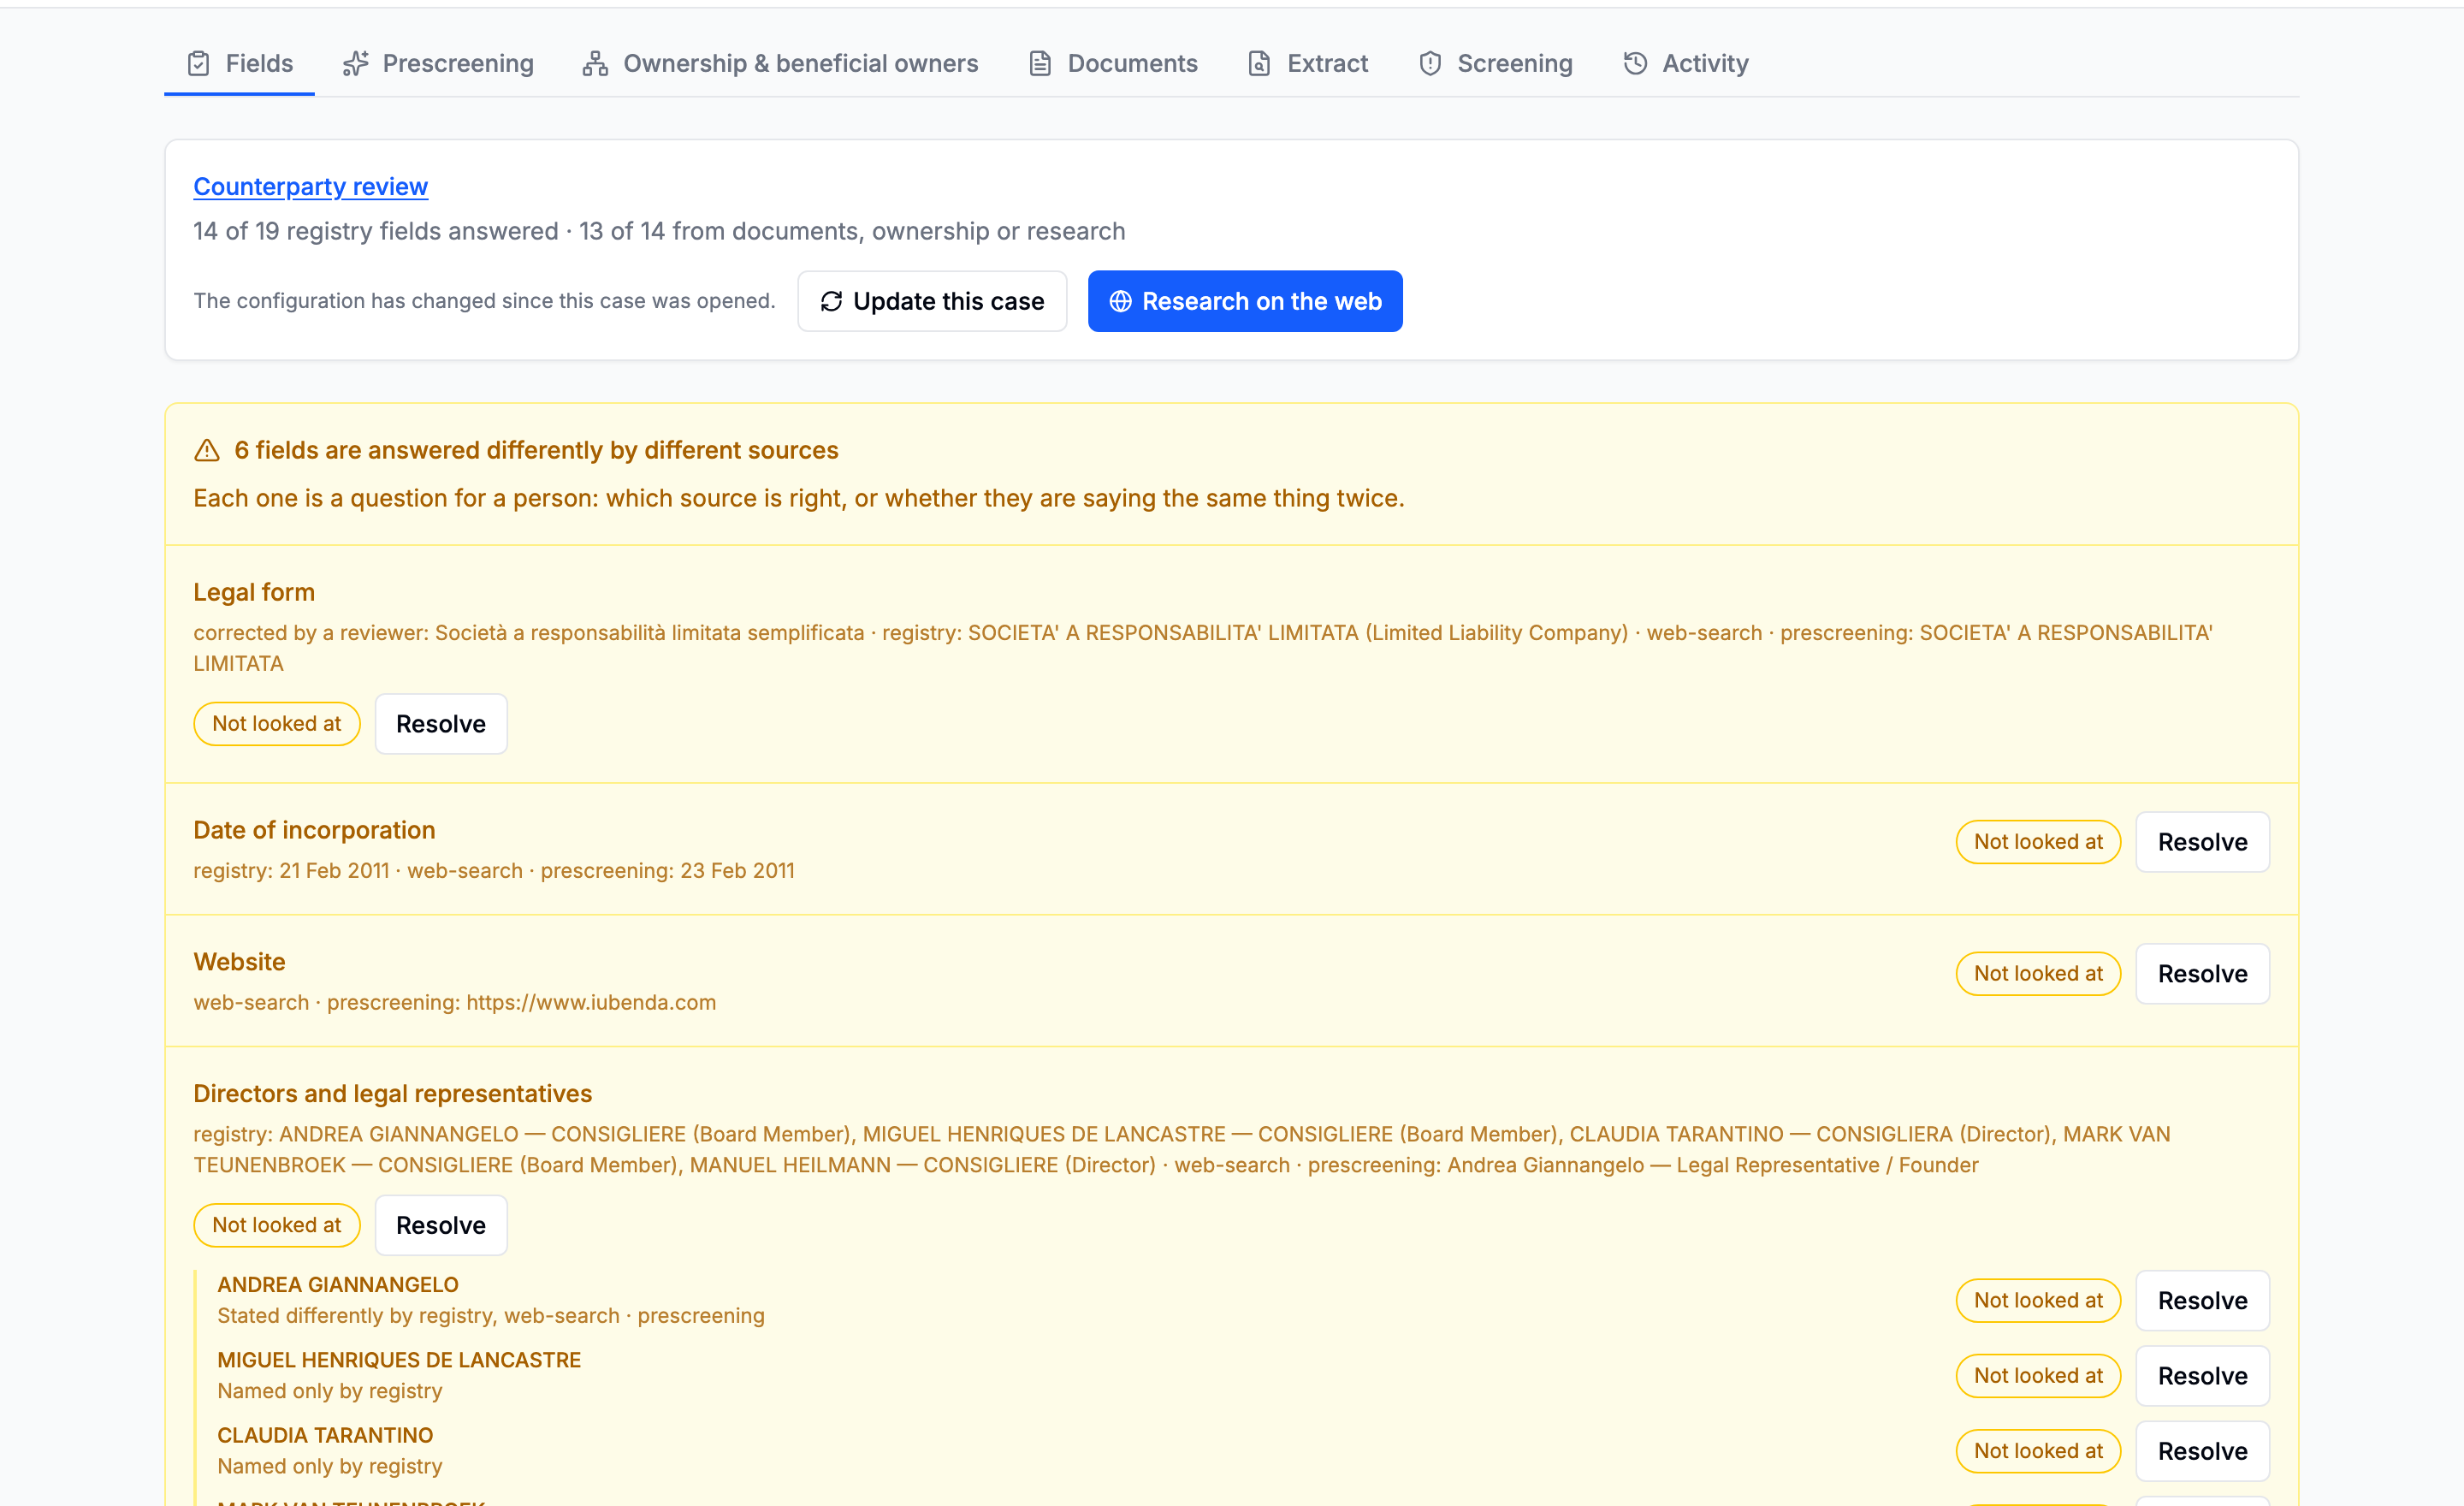Click the Fields tab clipboard icon
Screen dimensions: 2464x1506
pyautogui.click(x=198, y=63)
